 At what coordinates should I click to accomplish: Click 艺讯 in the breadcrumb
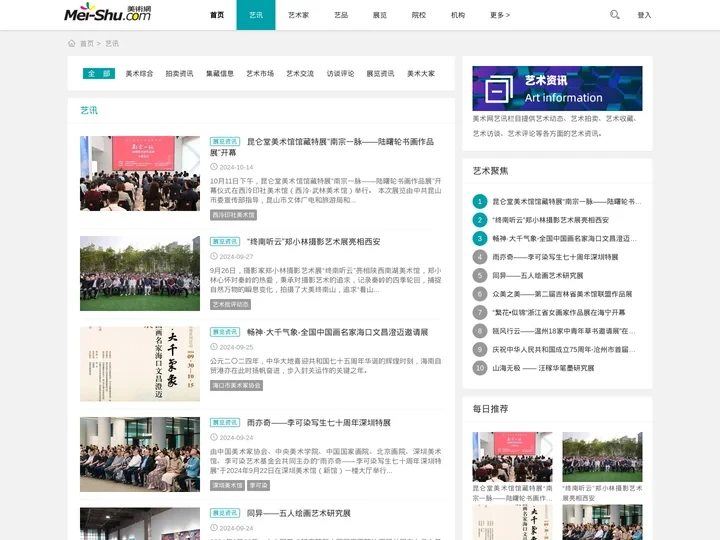[112, 44]
